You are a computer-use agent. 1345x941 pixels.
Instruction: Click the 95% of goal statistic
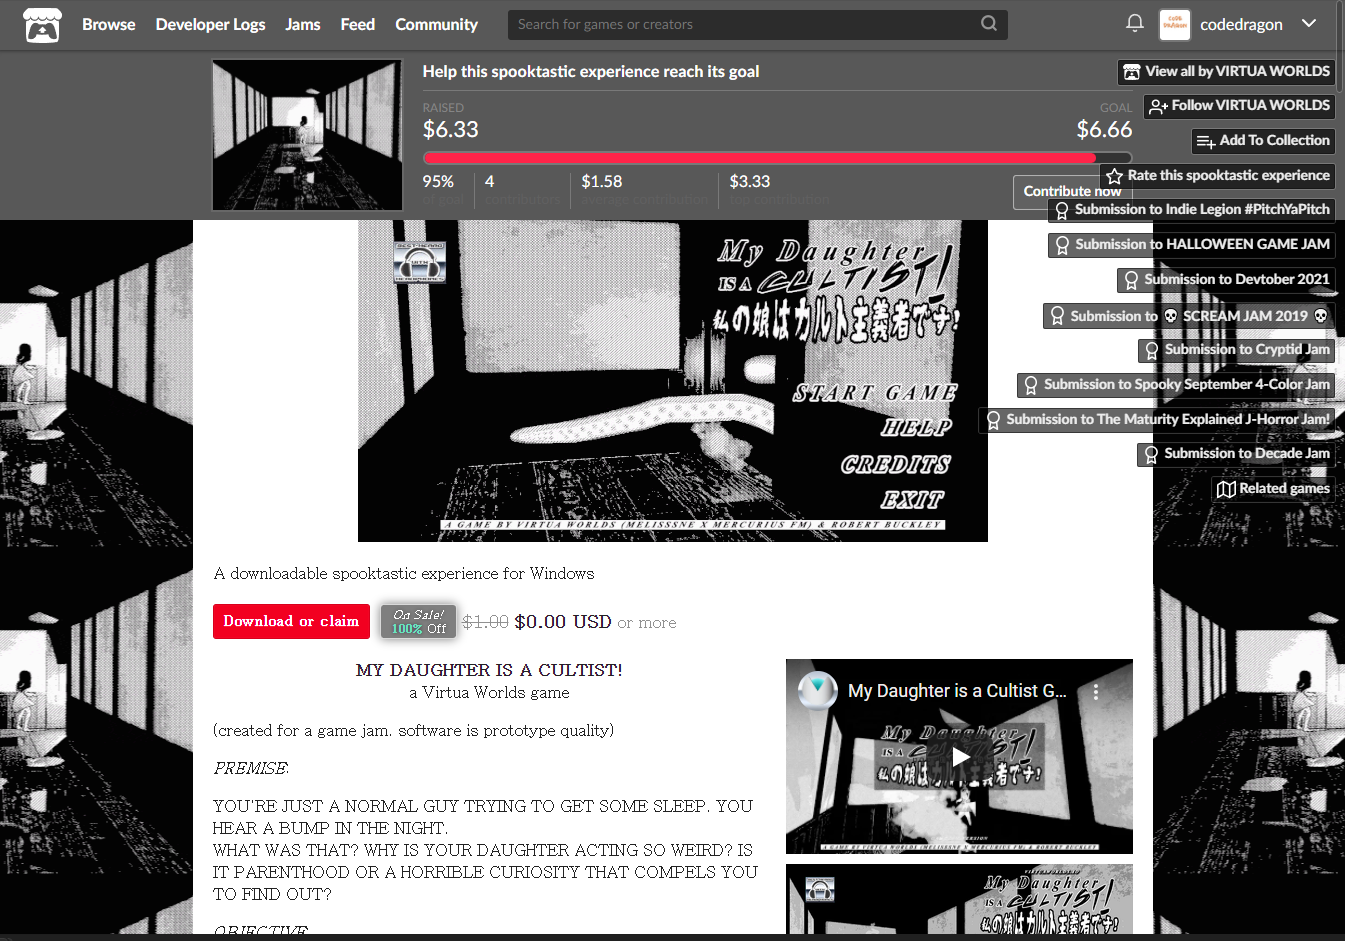click(x=438, y=182)
